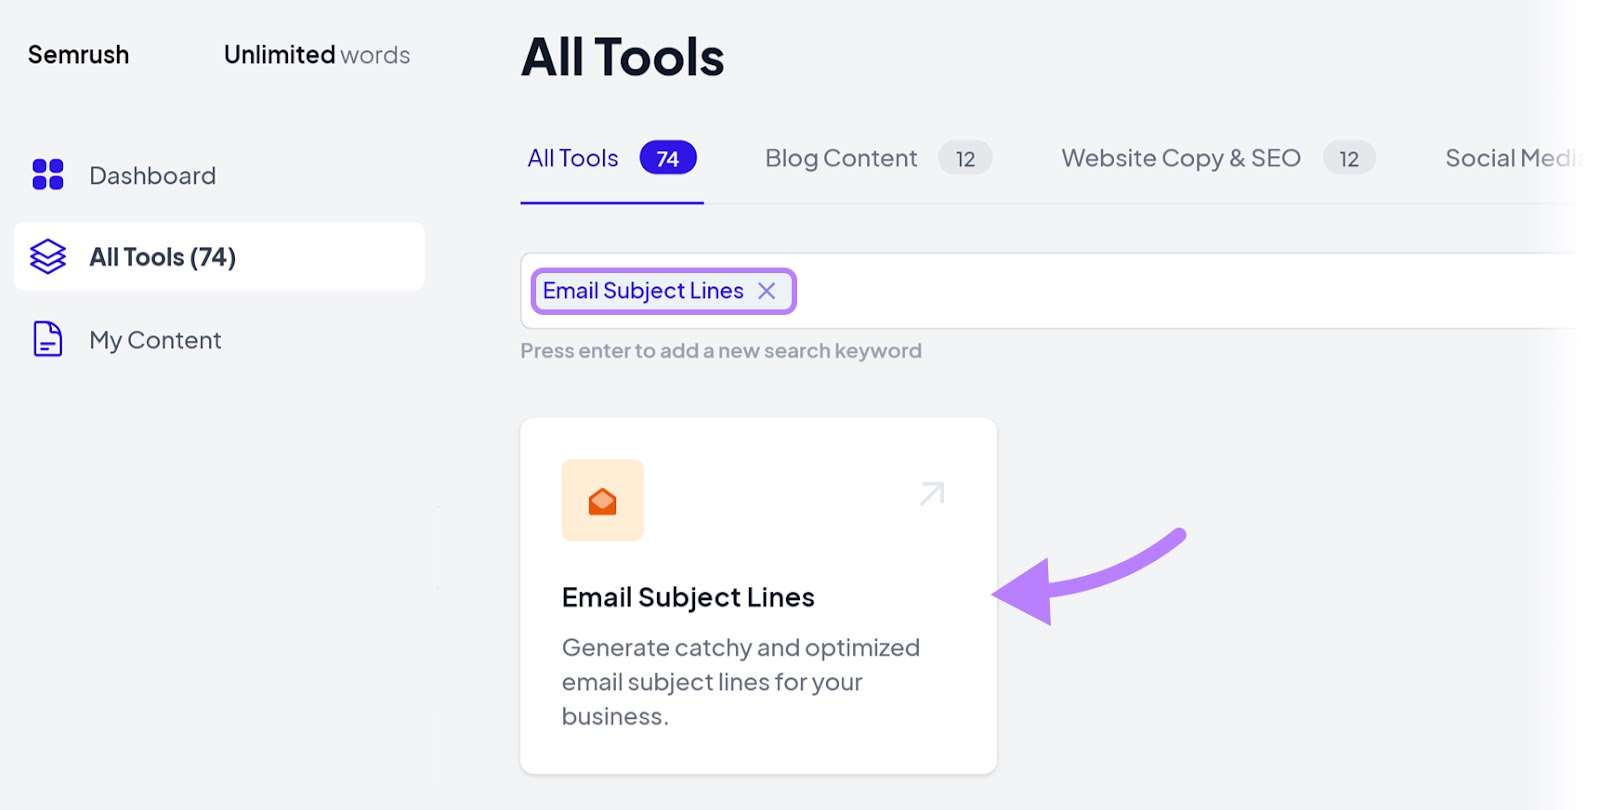Screen dimensions: 1600x810
Task: Open All Tools (74) from the sidebar
Action: 161,256
